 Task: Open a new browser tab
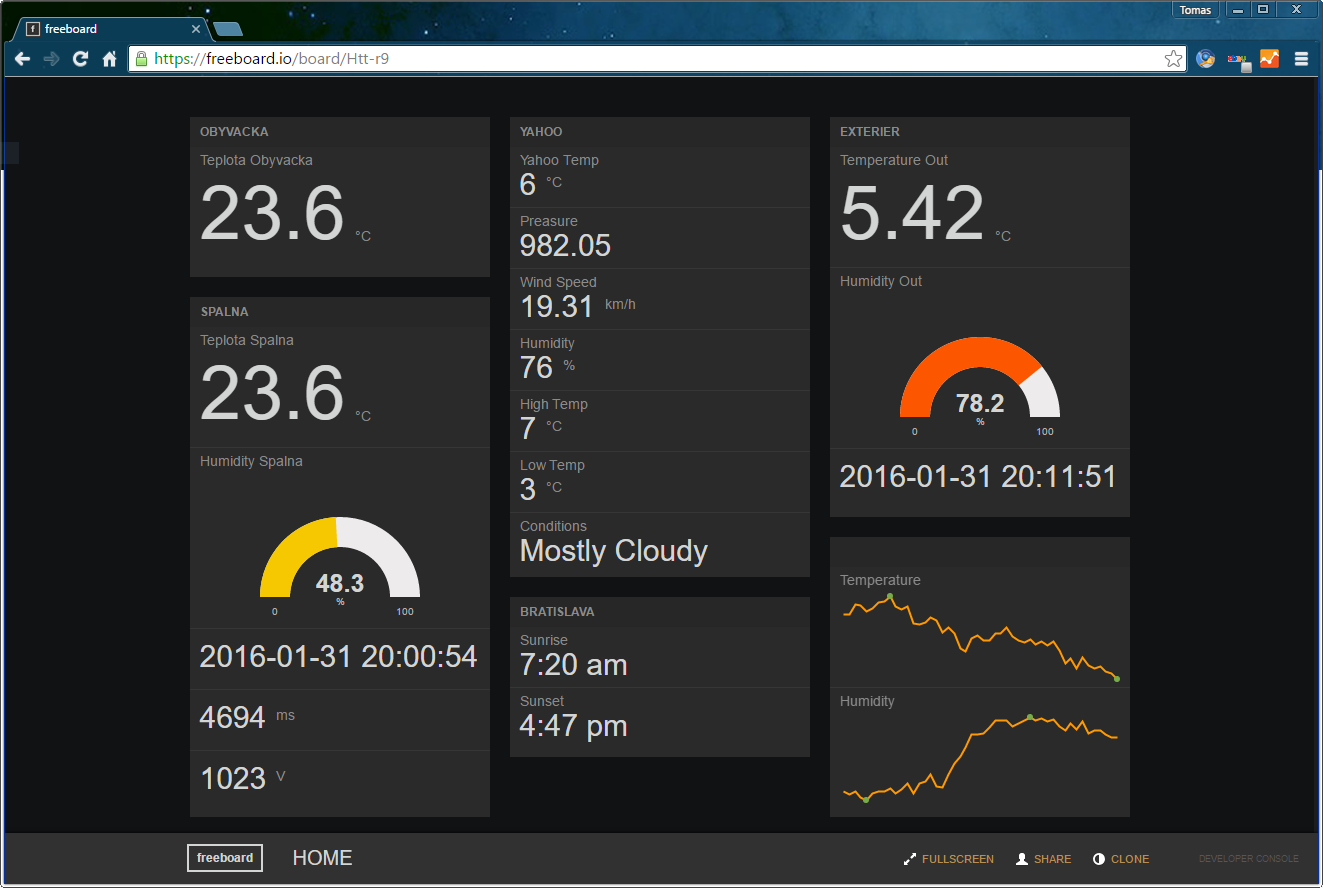click(227, 29)
